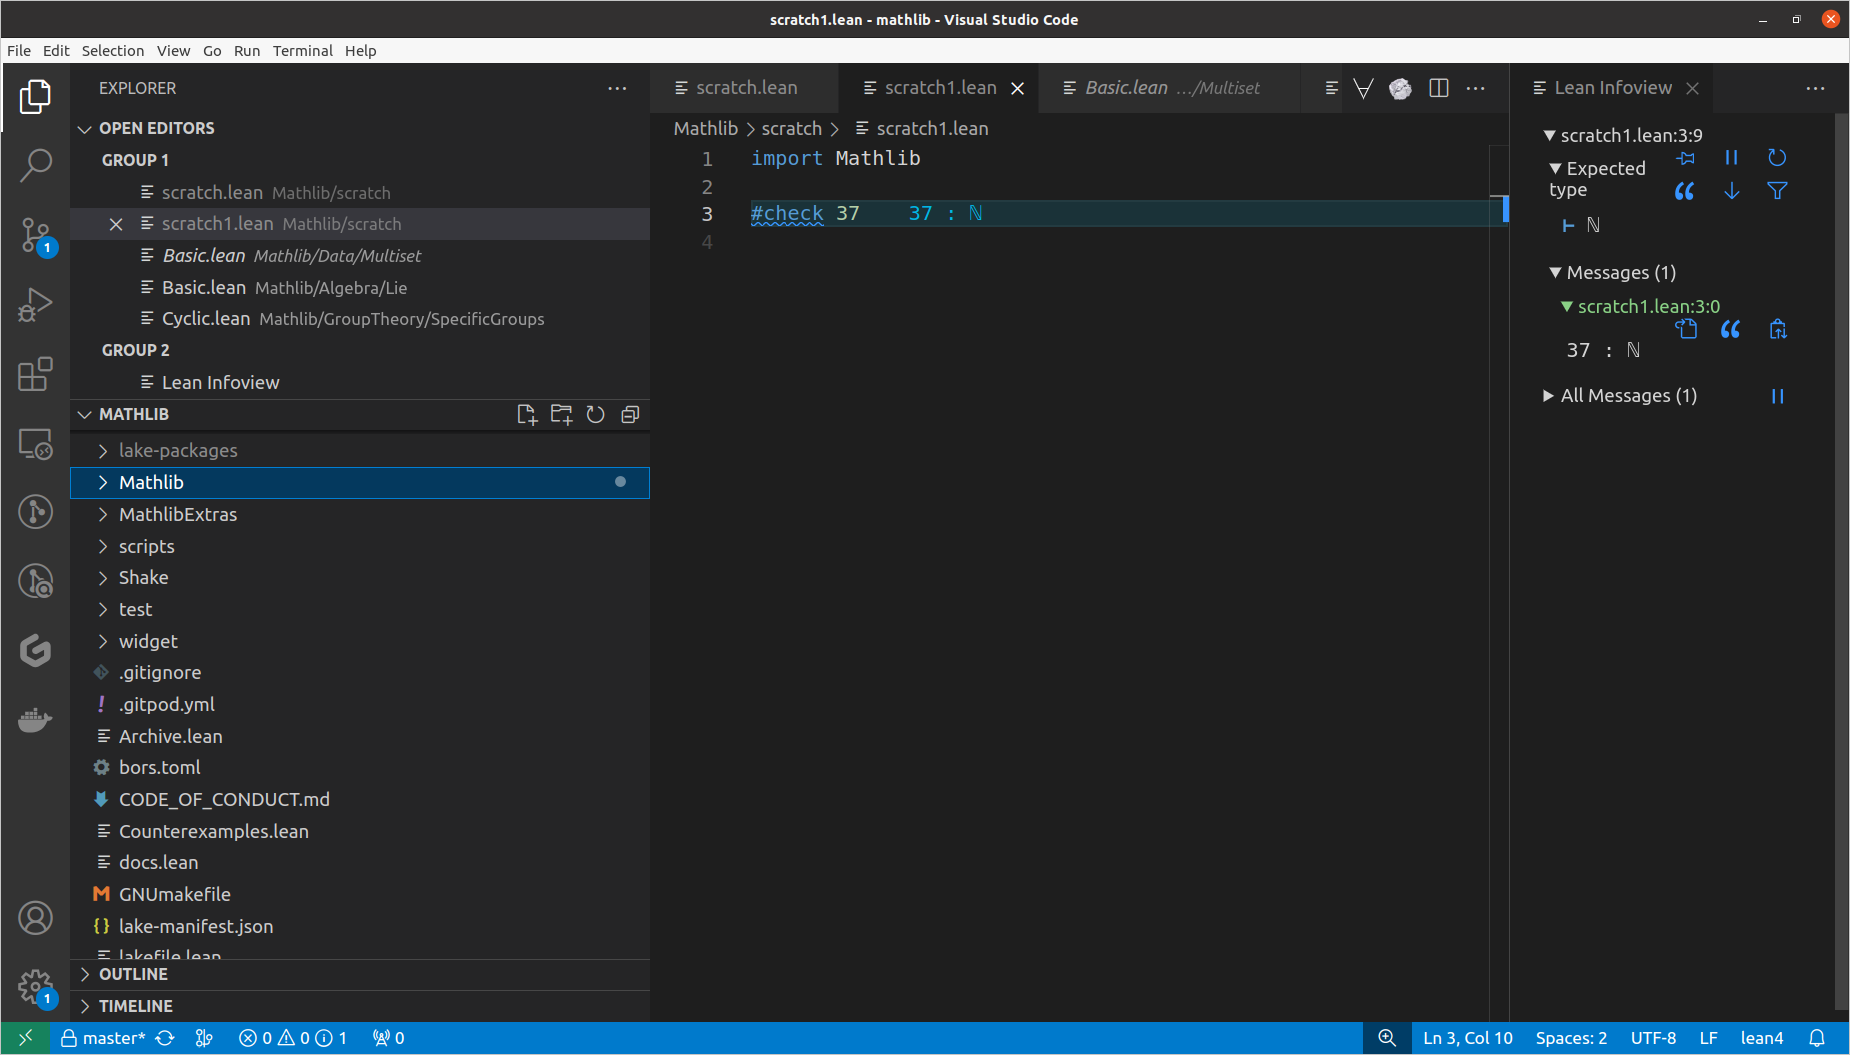
Task: Collapse the OPEN EDITORS section
Action: pos(360,128)
